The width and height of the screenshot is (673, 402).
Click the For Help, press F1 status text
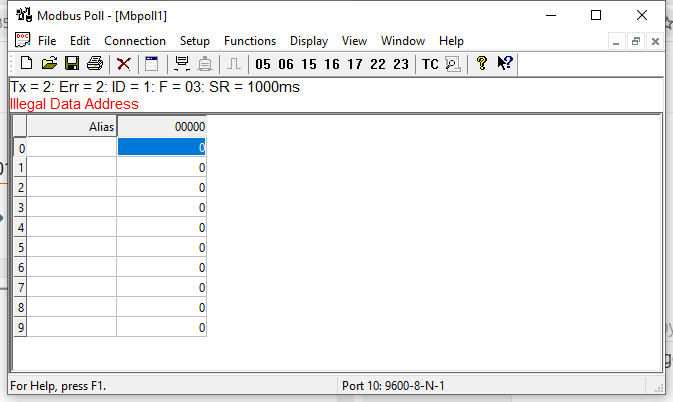[x=58, y=386]
